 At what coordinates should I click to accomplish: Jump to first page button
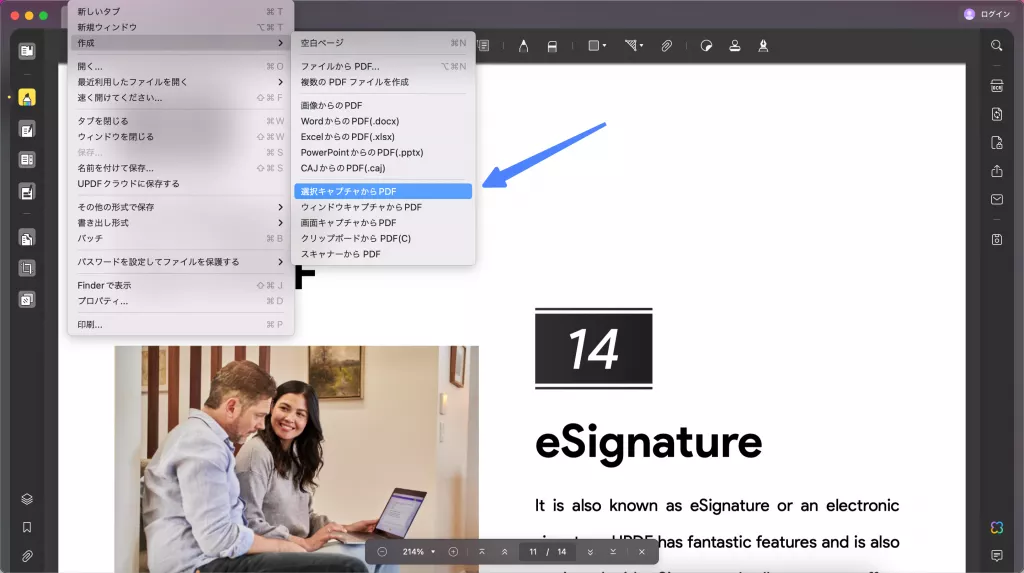pos(482,552)
